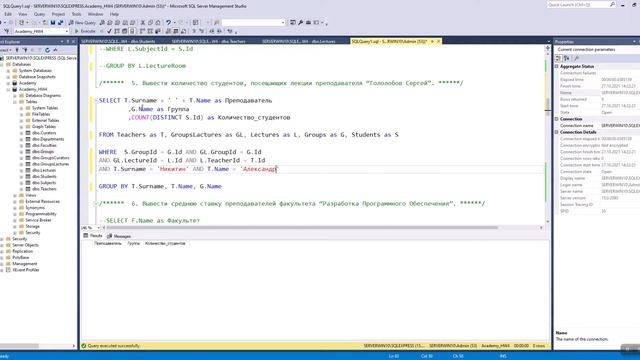Collapse the Tables folder node
The height and width of the screenshot is (360, 640).
(15, 102)
